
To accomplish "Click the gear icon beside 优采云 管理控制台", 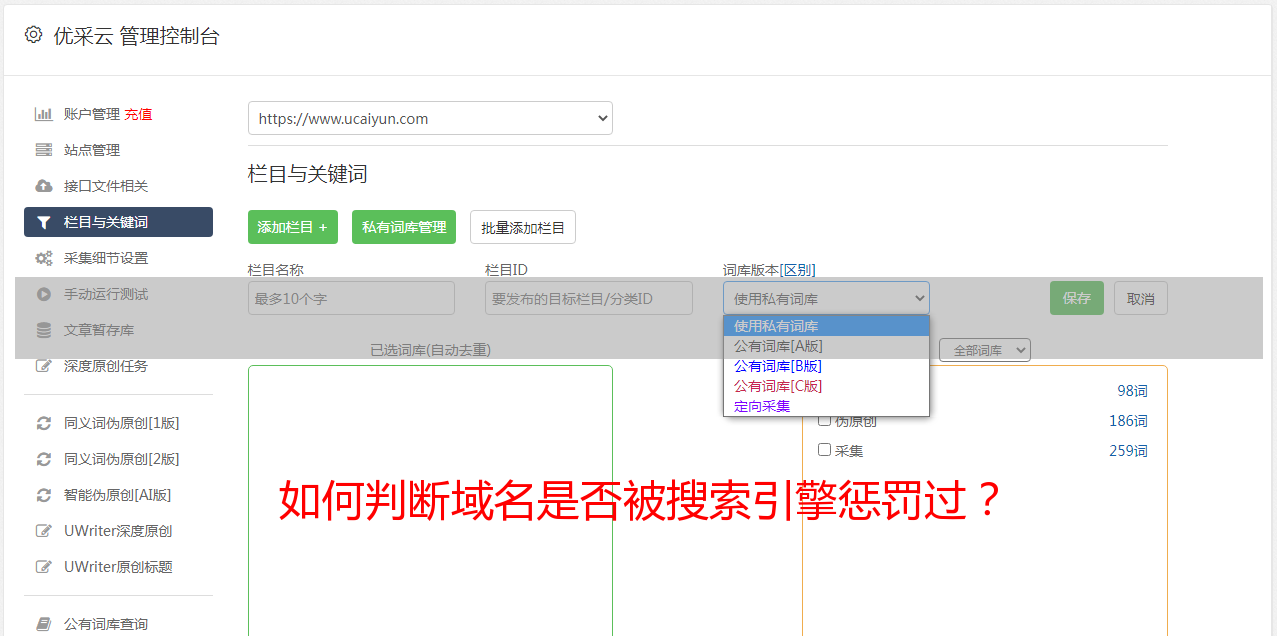I will [x=33, y=35].
